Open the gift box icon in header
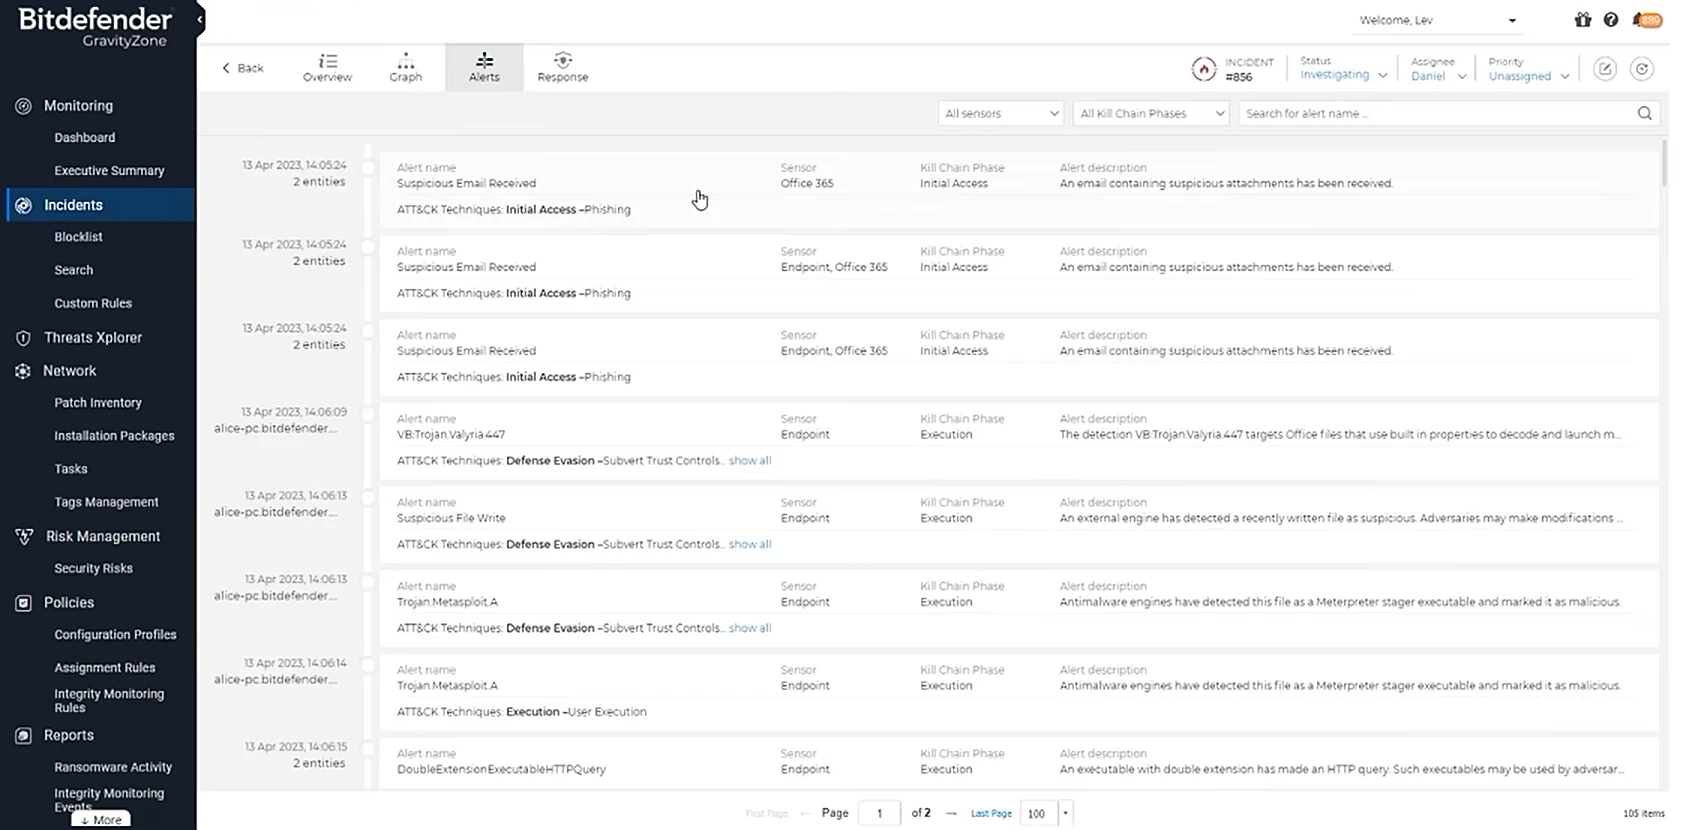The width and height of the screenshot is (1681, 830). (x=1582, y=20)
